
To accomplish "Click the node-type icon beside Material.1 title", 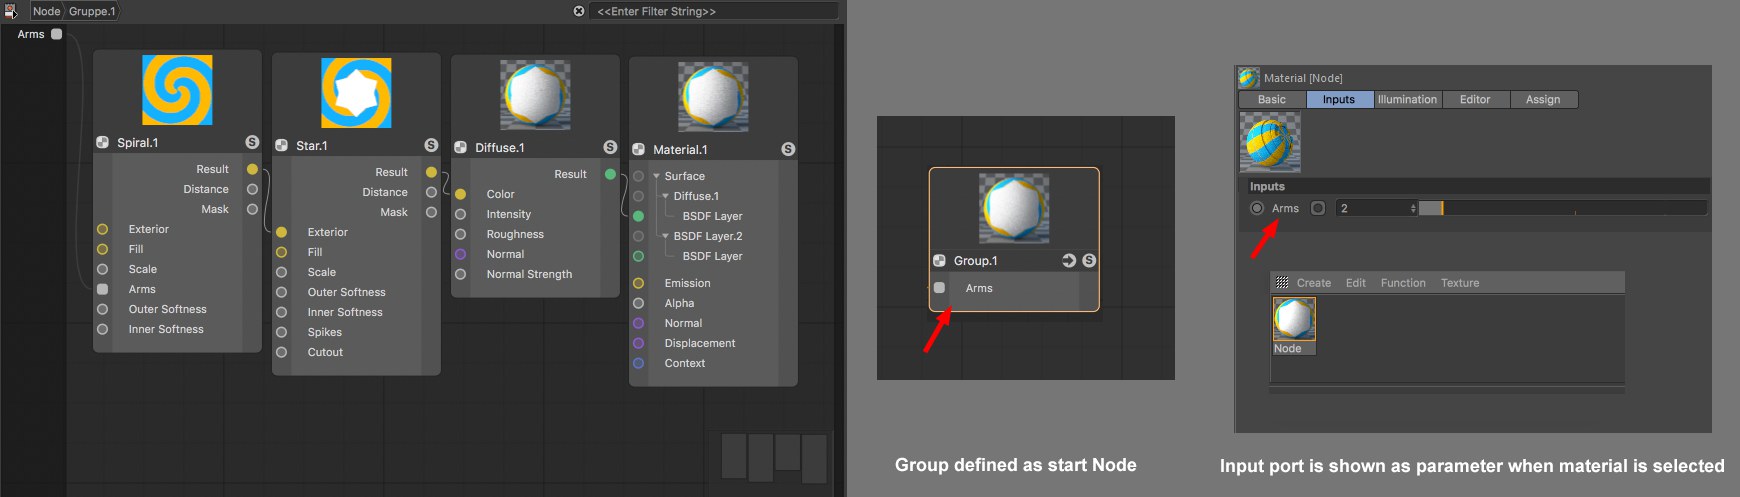I will (x=639, y=149).
